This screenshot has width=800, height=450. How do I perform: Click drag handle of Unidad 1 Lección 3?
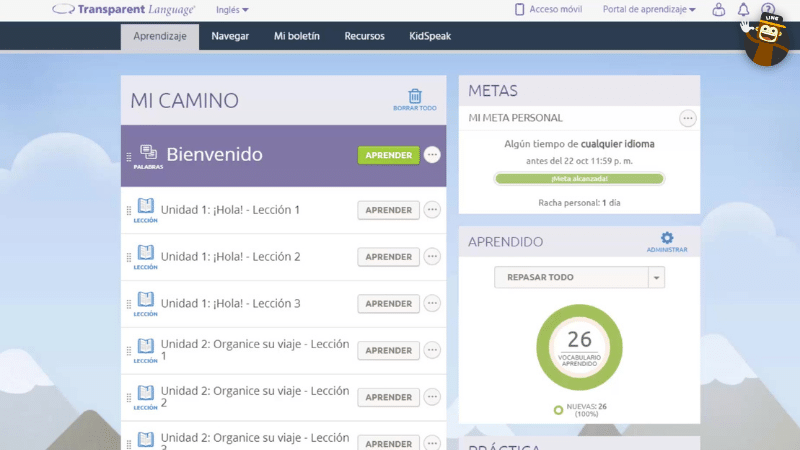129,304
